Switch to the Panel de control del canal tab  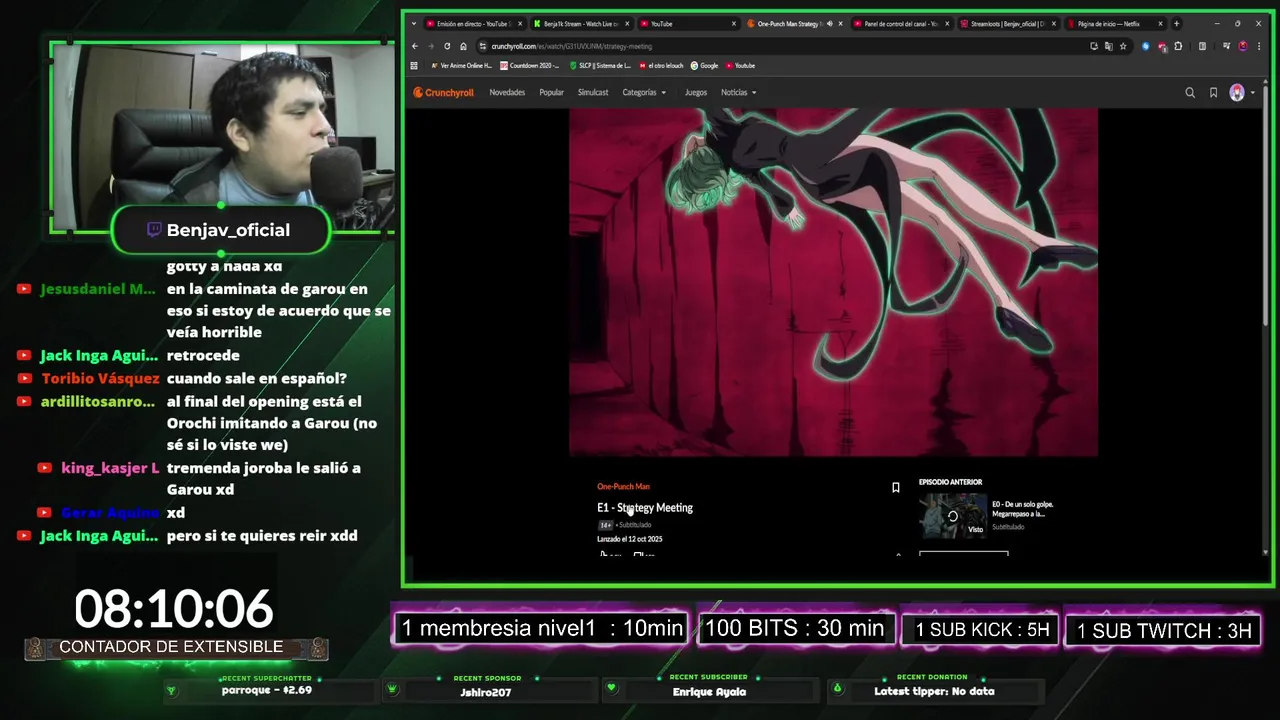tap(901, 24)
